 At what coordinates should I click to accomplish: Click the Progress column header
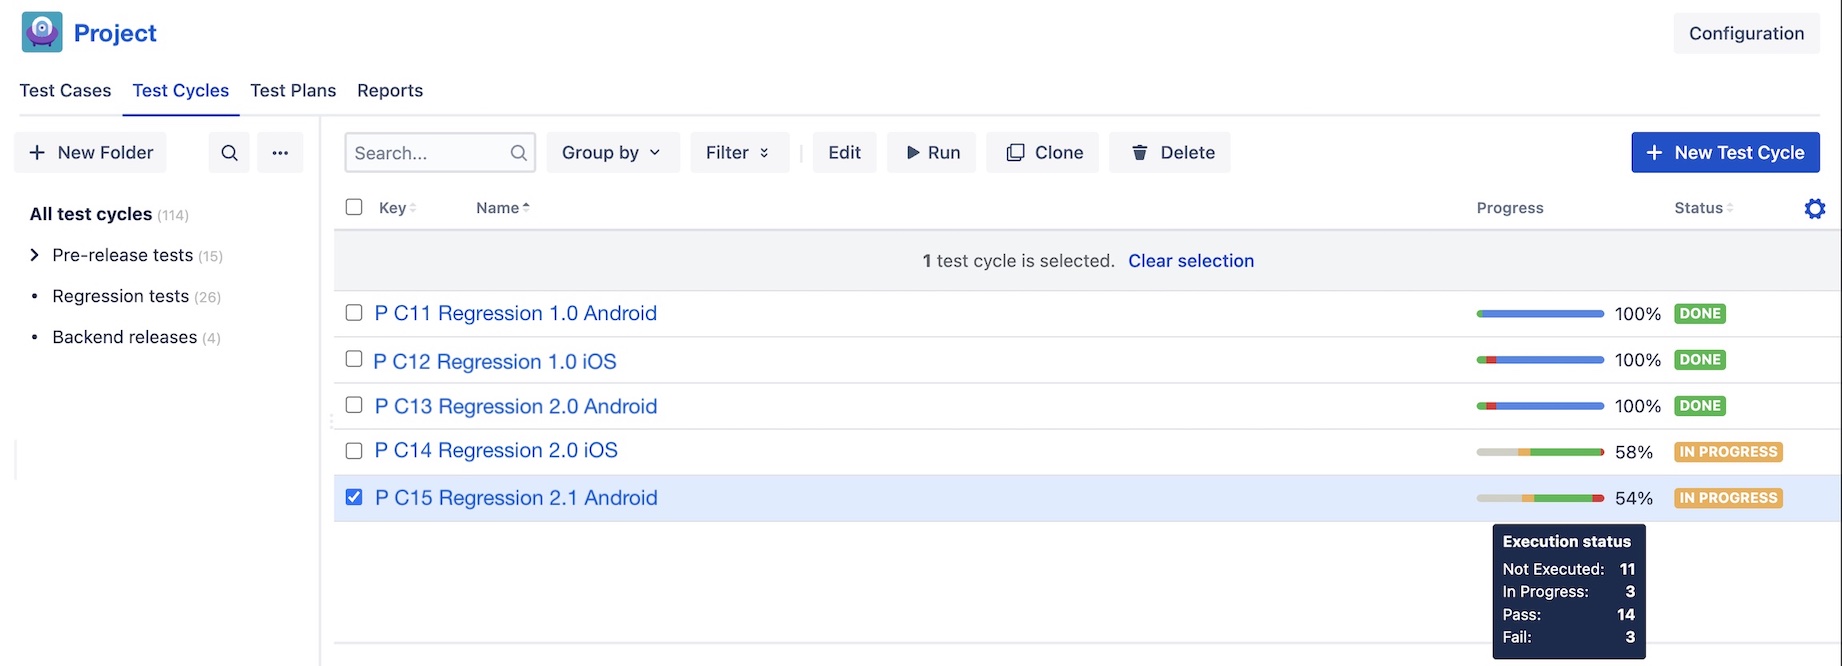pos(1510,208)
